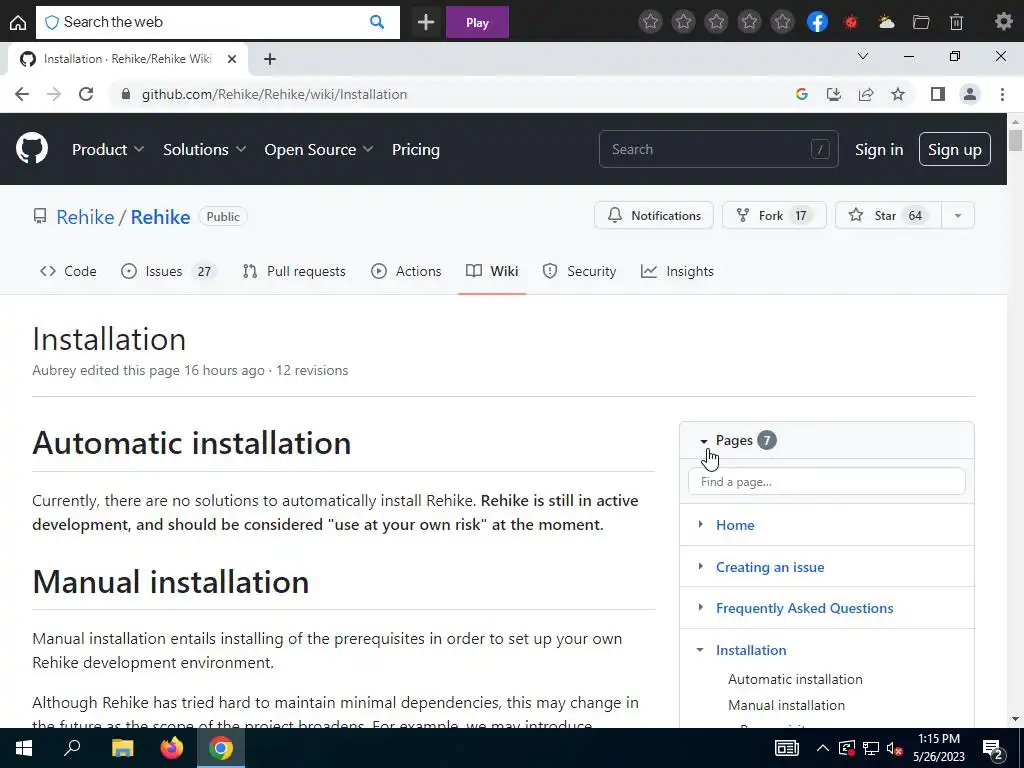Open File Explorer from the taskbar
1024x768 pixels.
pos(122,748)
